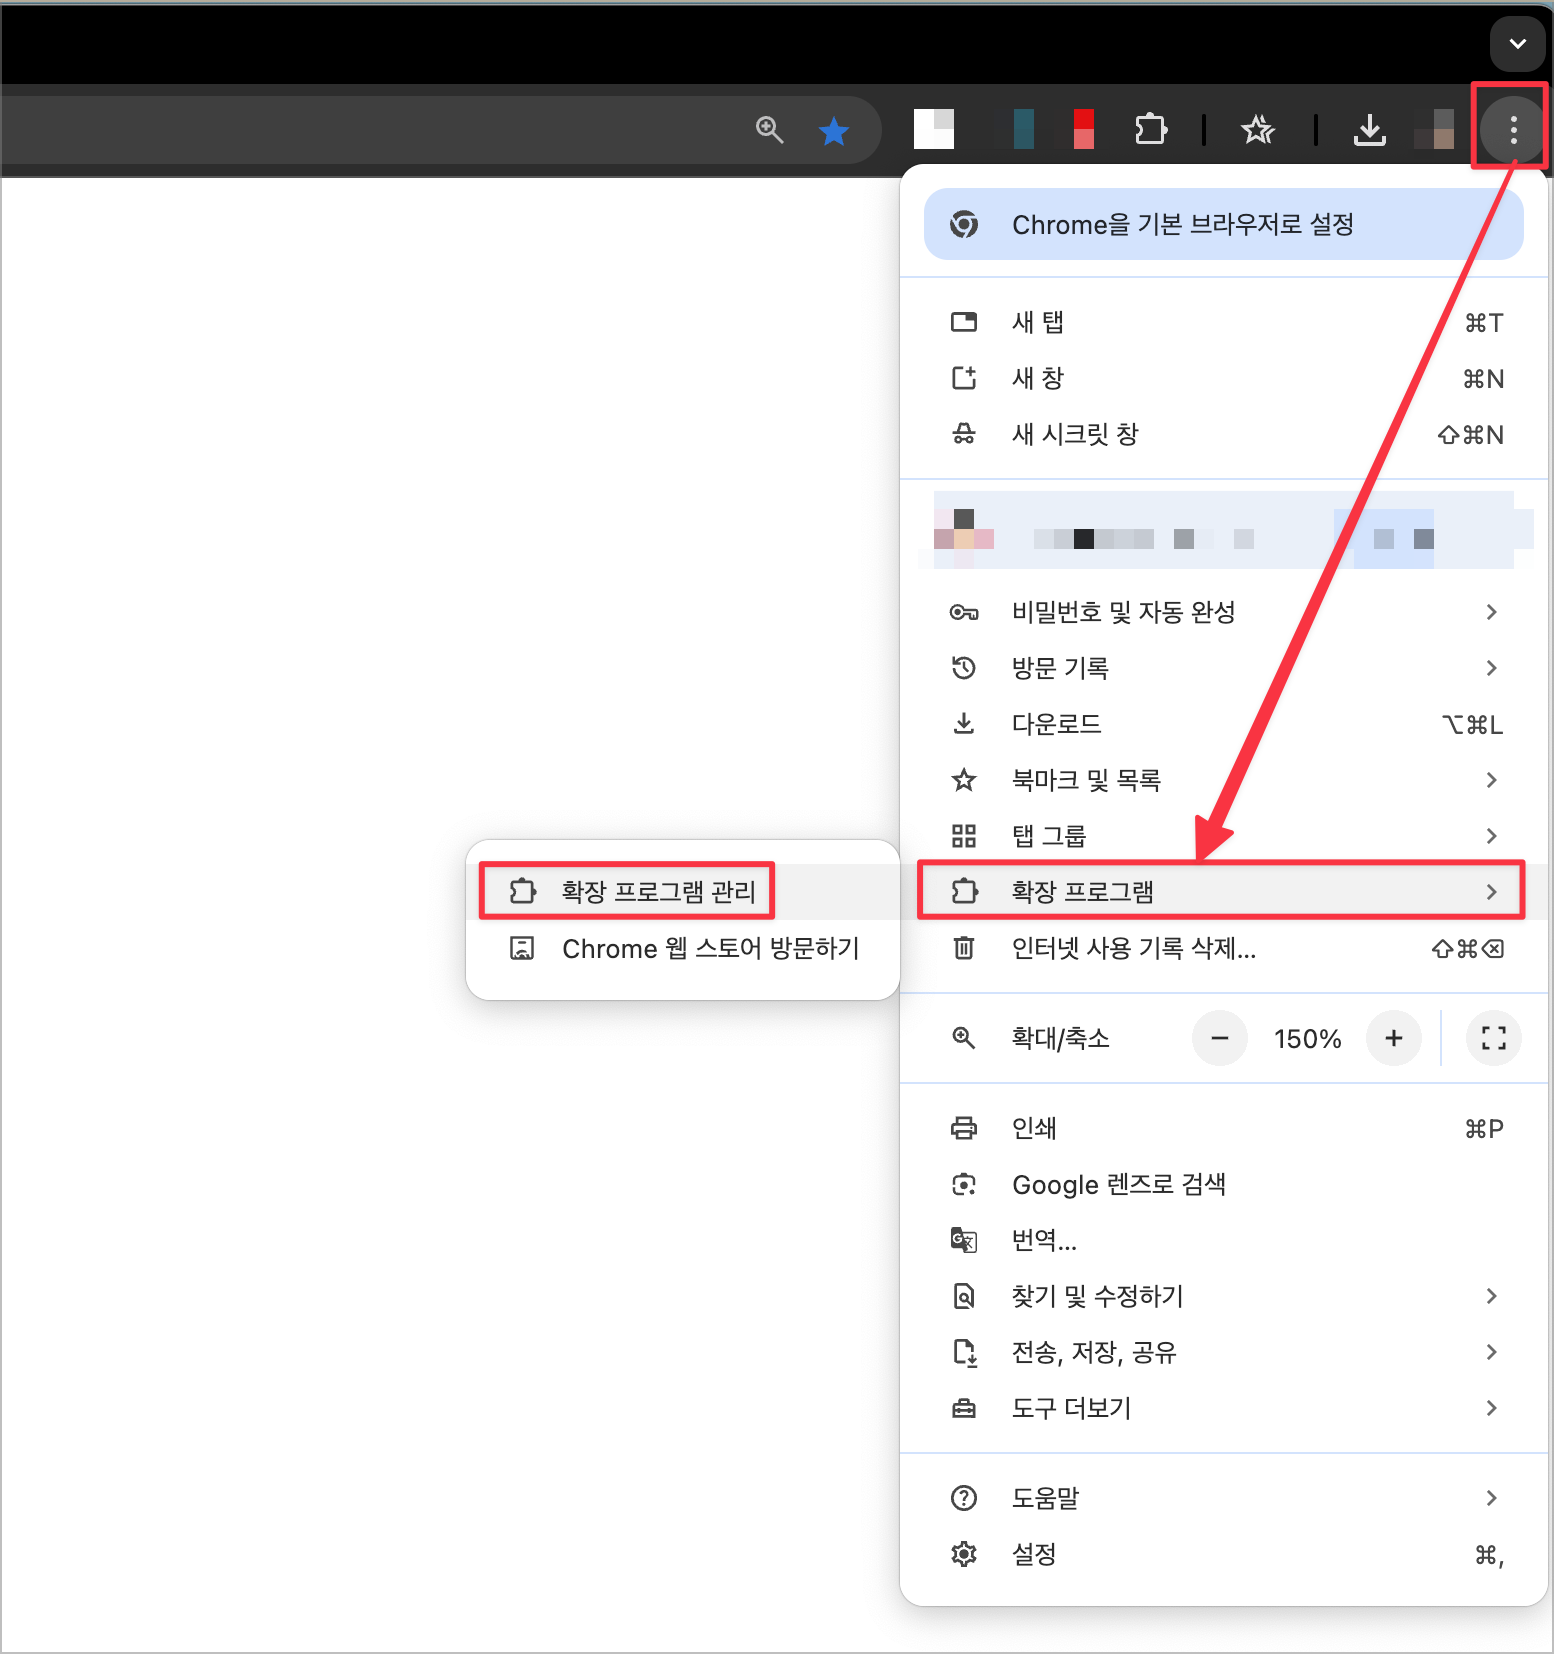Select 다운로드 menu item
1554x1654 pixels.
click(1223, 724)
